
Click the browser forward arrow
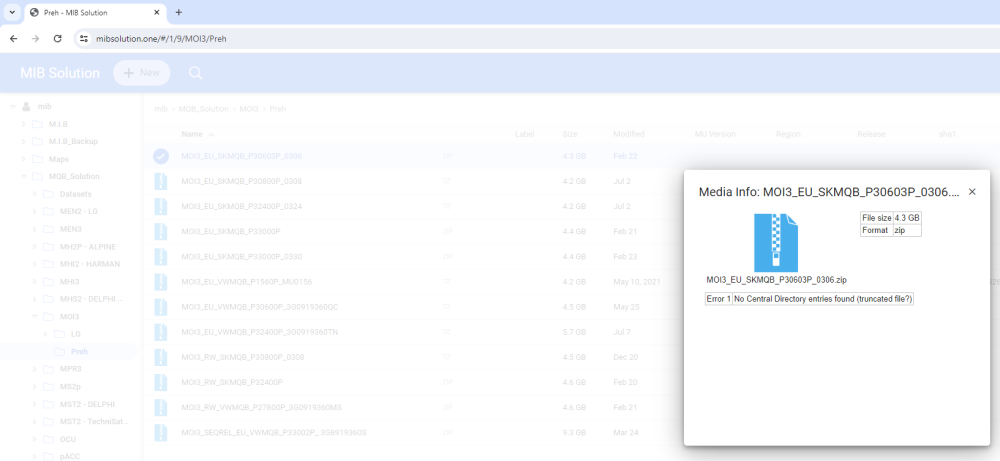(36, 38)
